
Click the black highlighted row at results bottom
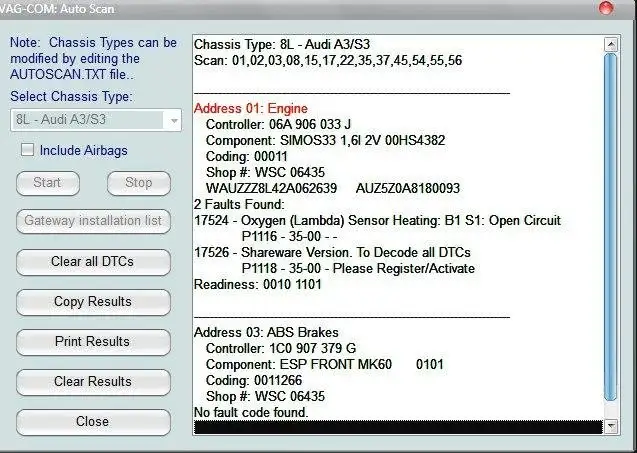[398, 427]
